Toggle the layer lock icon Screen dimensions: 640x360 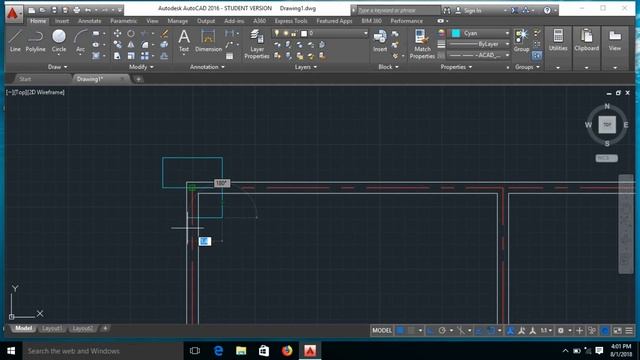(x=293, y=33)
